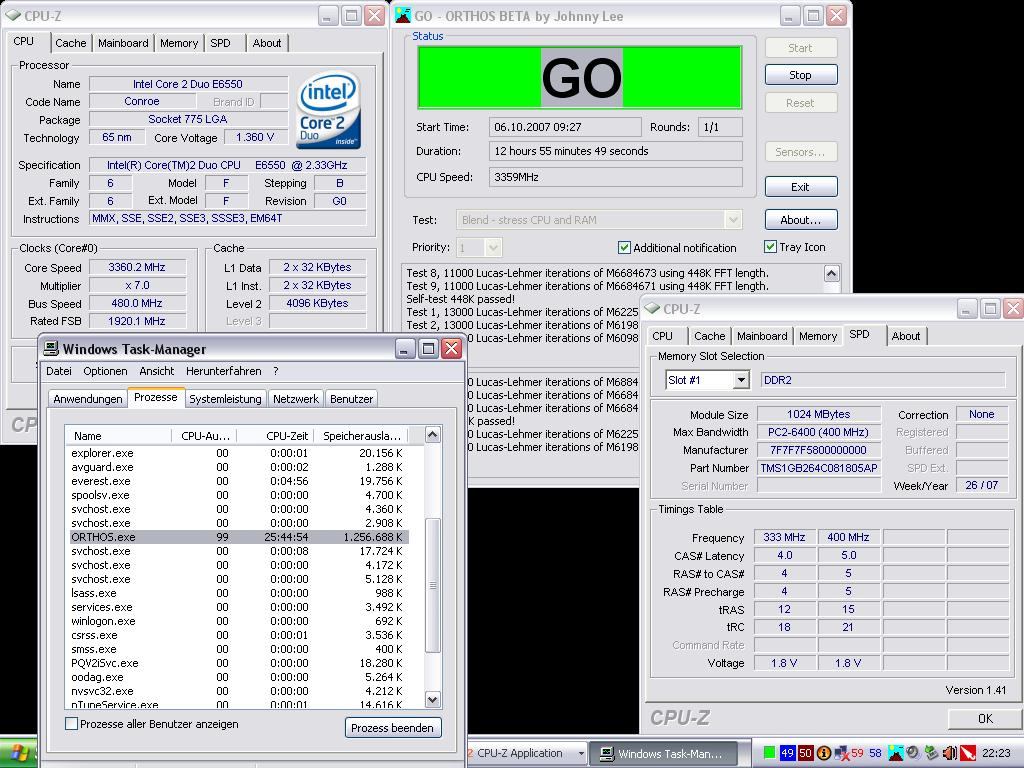The height and width of the screenshot is (768, 1024).
Task: Select the nvsvc32.exe process row
Action: point(239,691)
